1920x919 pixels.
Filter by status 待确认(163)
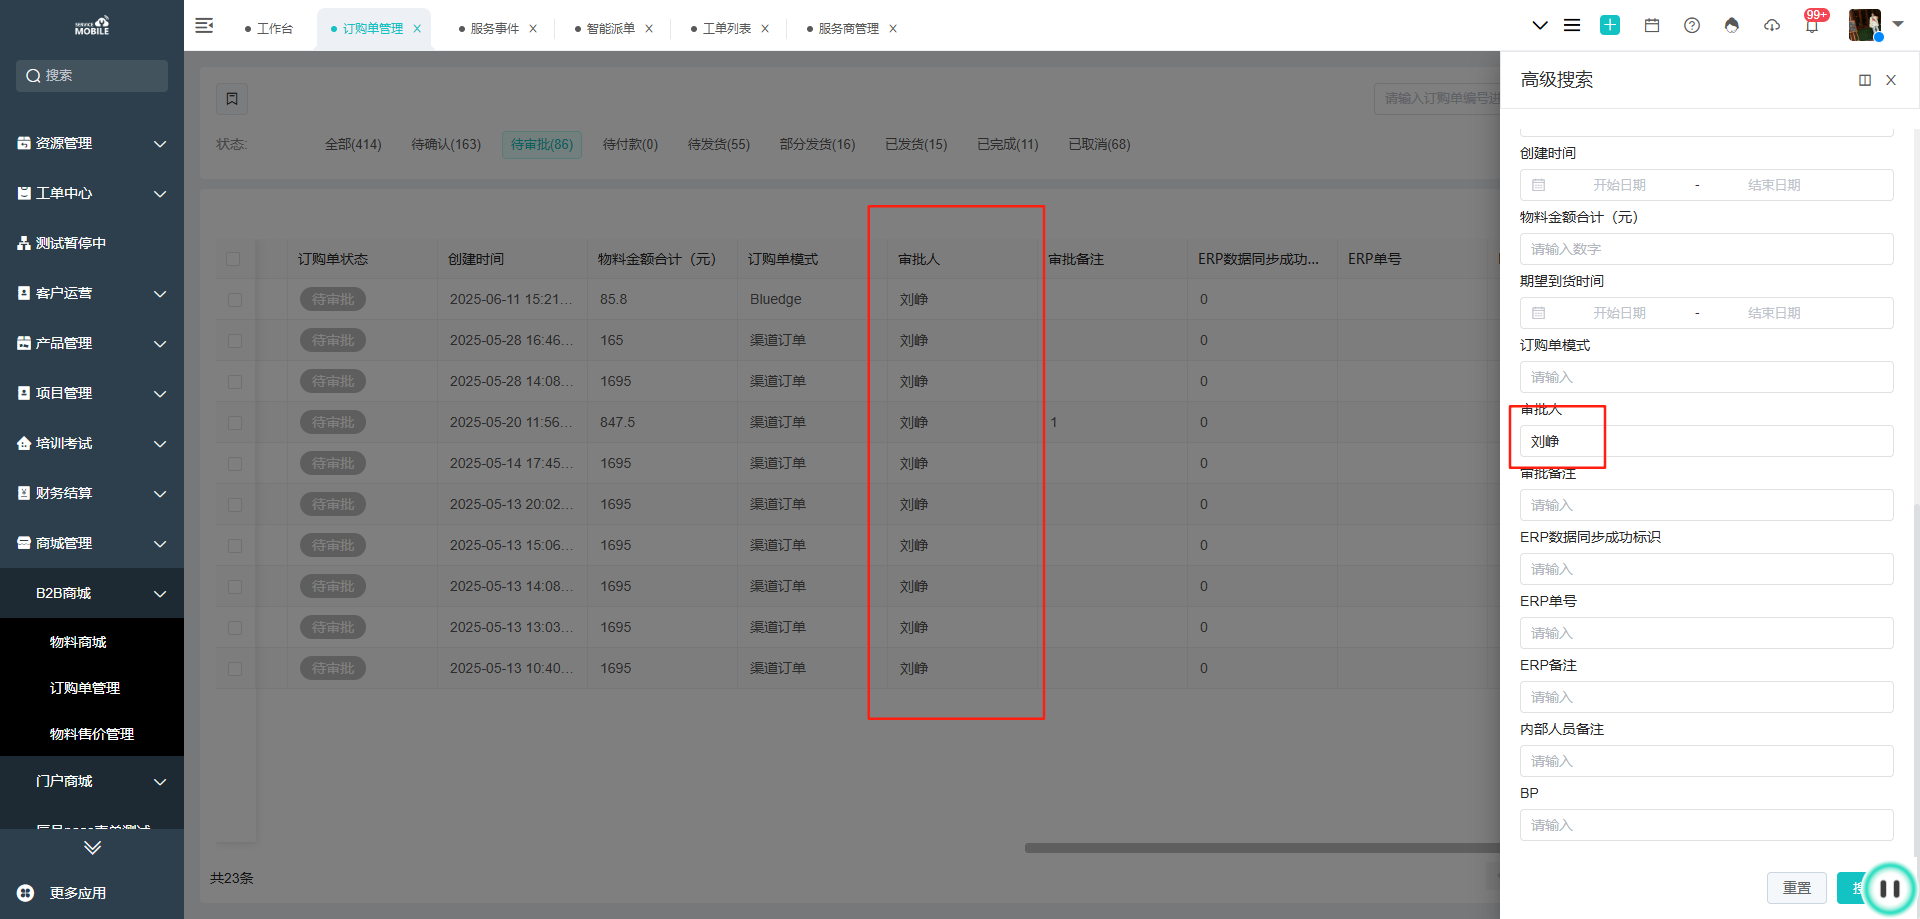[x=446, y=144]
